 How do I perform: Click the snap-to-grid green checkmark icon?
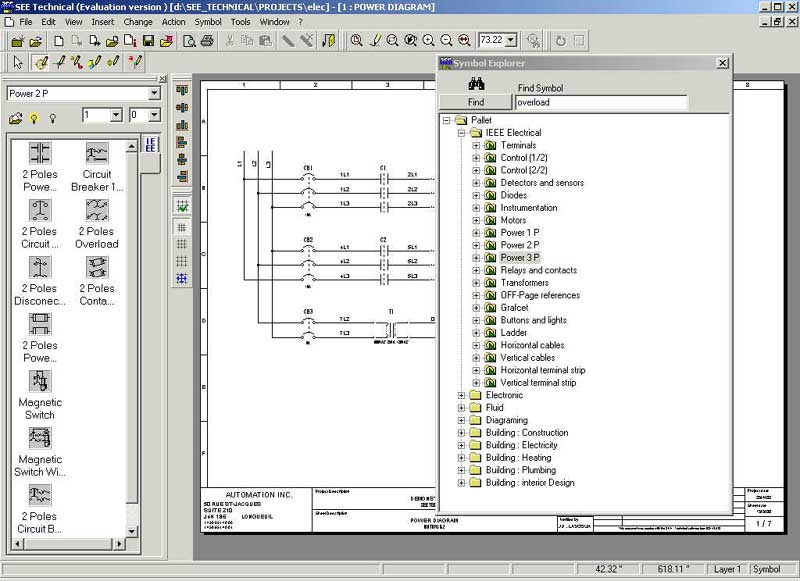click(x=182, y=206)
